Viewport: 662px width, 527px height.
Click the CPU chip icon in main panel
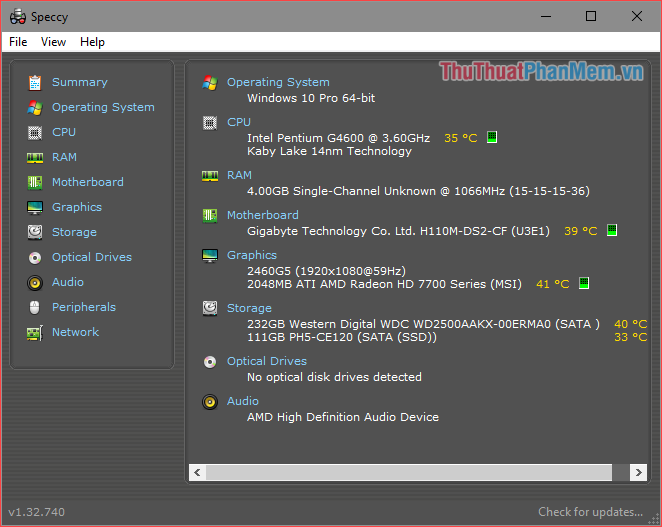[x=210, y=123]
